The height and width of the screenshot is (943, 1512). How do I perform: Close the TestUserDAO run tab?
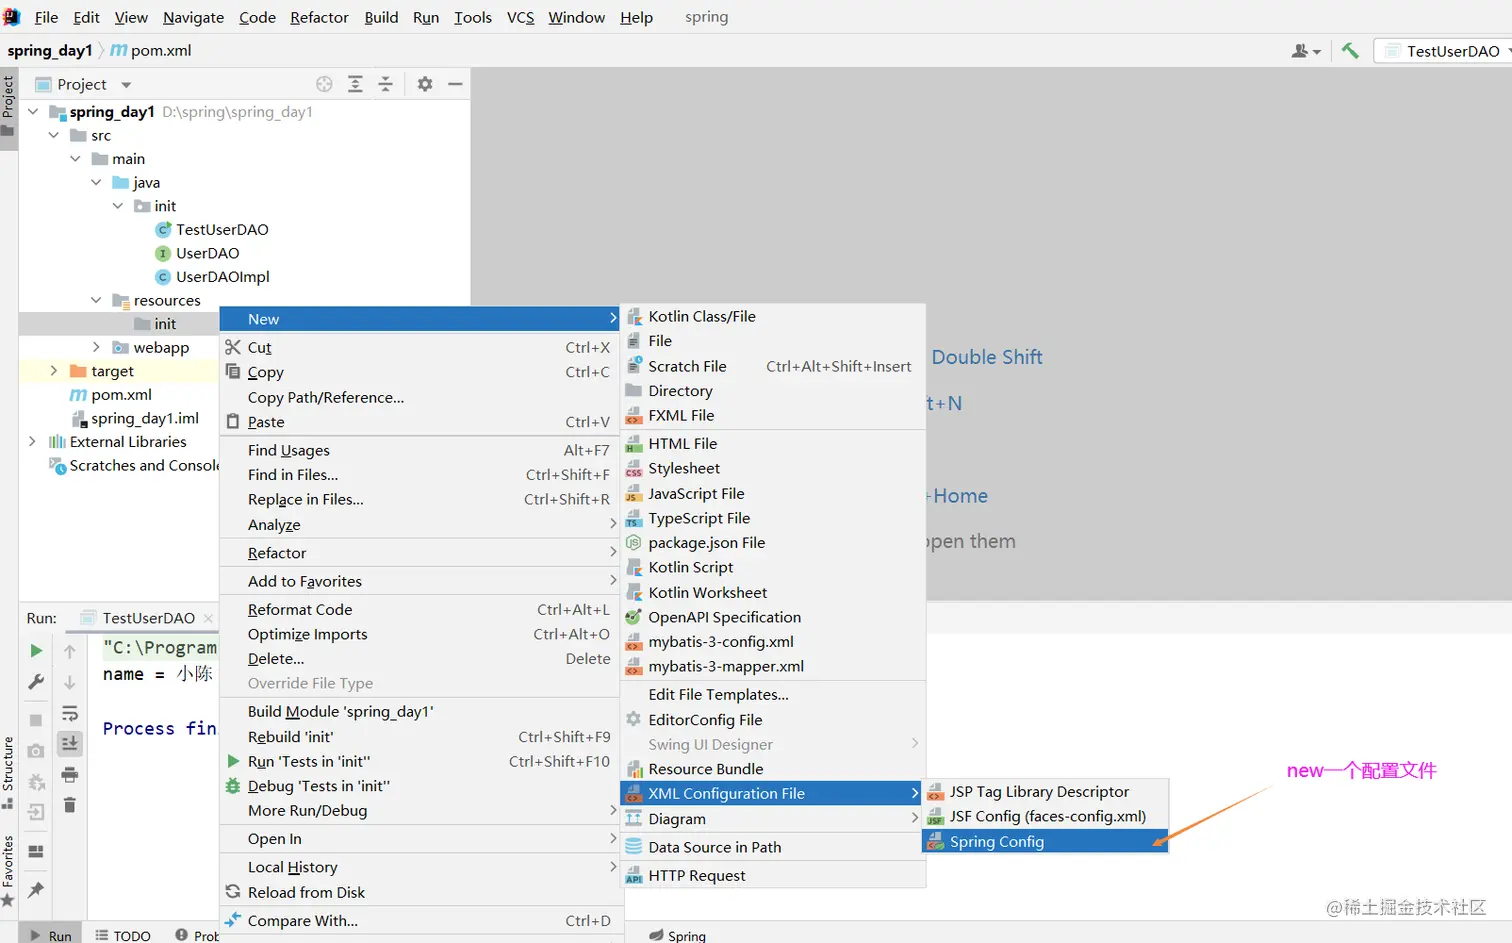pos(208,619)
